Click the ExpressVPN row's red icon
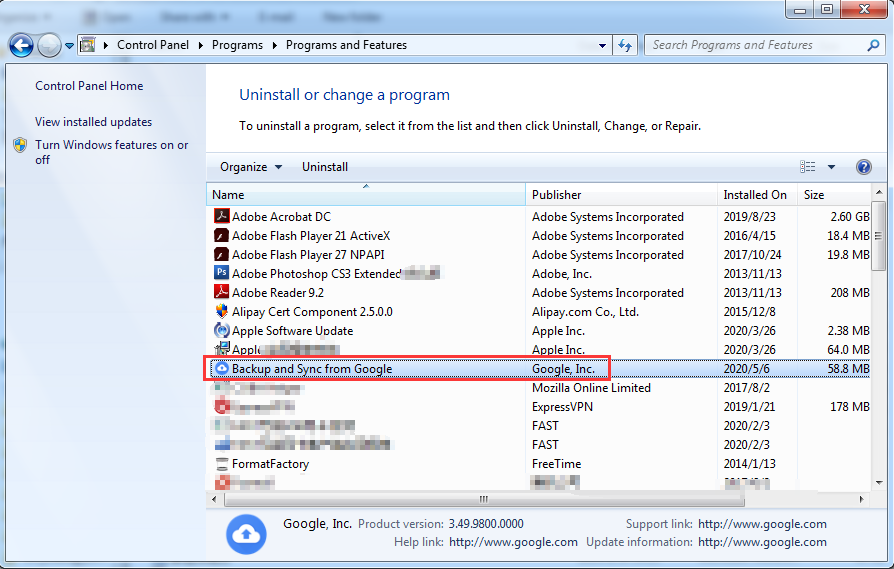This screenshot has width=894, height=569. coord(222,407)
